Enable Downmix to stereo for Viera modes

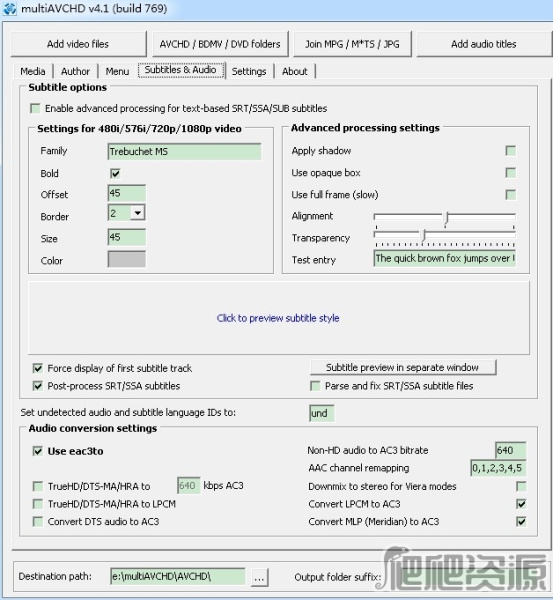pos(521,486)
